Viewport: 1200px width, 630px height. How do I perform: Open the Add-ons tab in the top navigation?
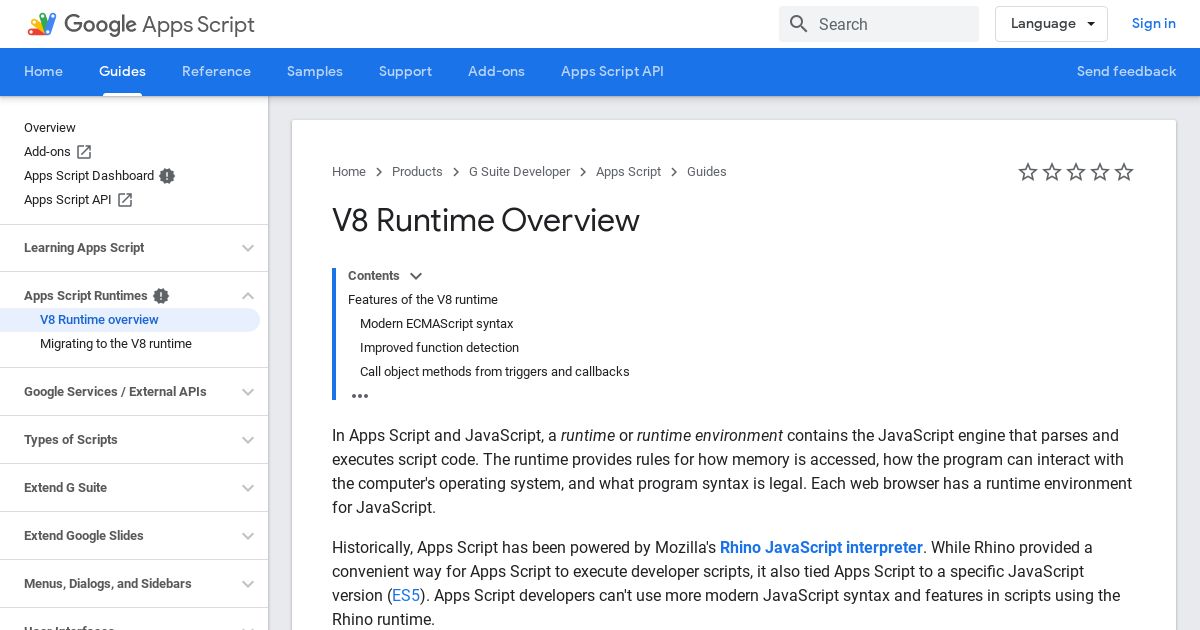[x=496, y=72]
